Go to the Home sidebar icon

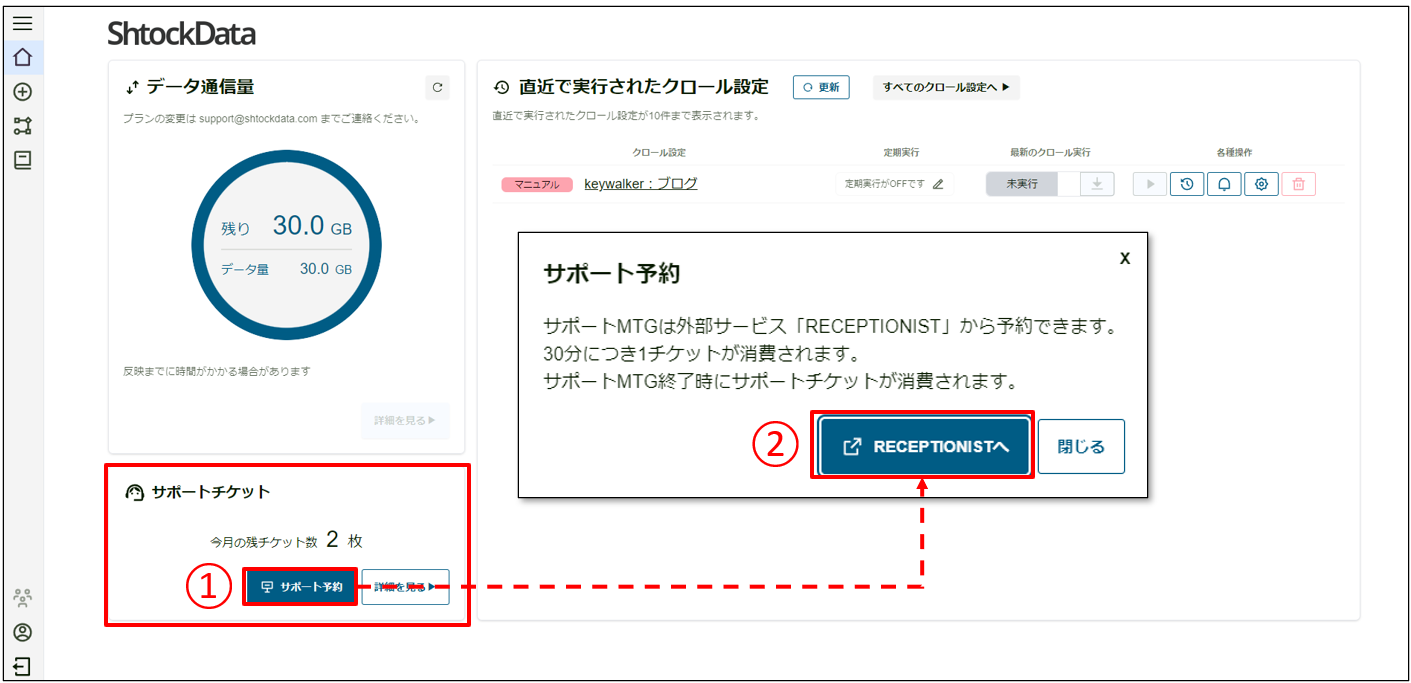22,57
